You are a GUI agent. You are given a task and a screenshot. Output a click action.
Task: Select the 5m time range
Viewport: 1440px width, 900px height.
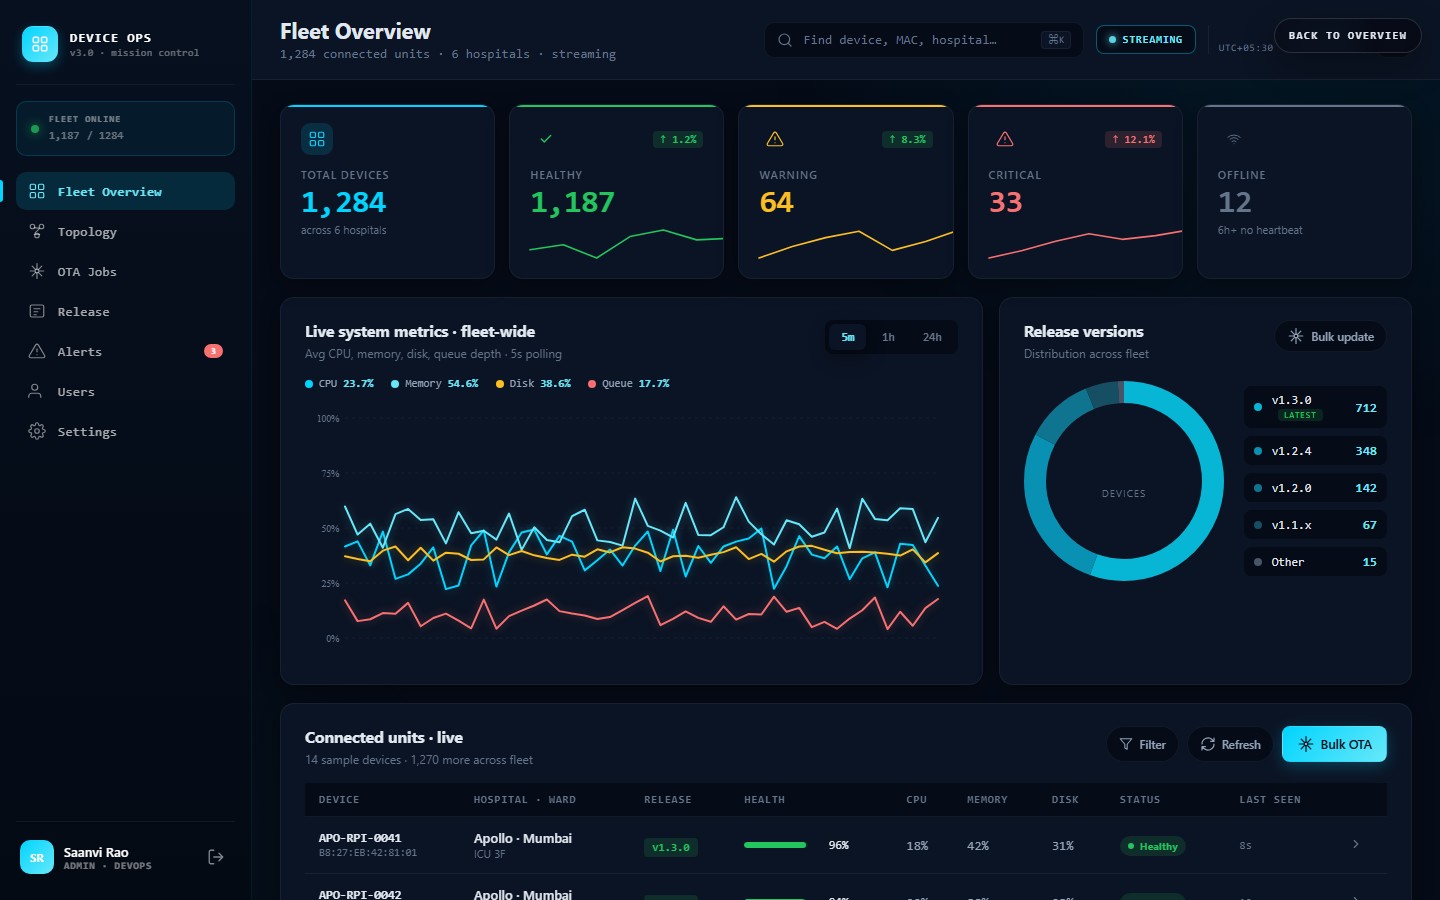848,337
